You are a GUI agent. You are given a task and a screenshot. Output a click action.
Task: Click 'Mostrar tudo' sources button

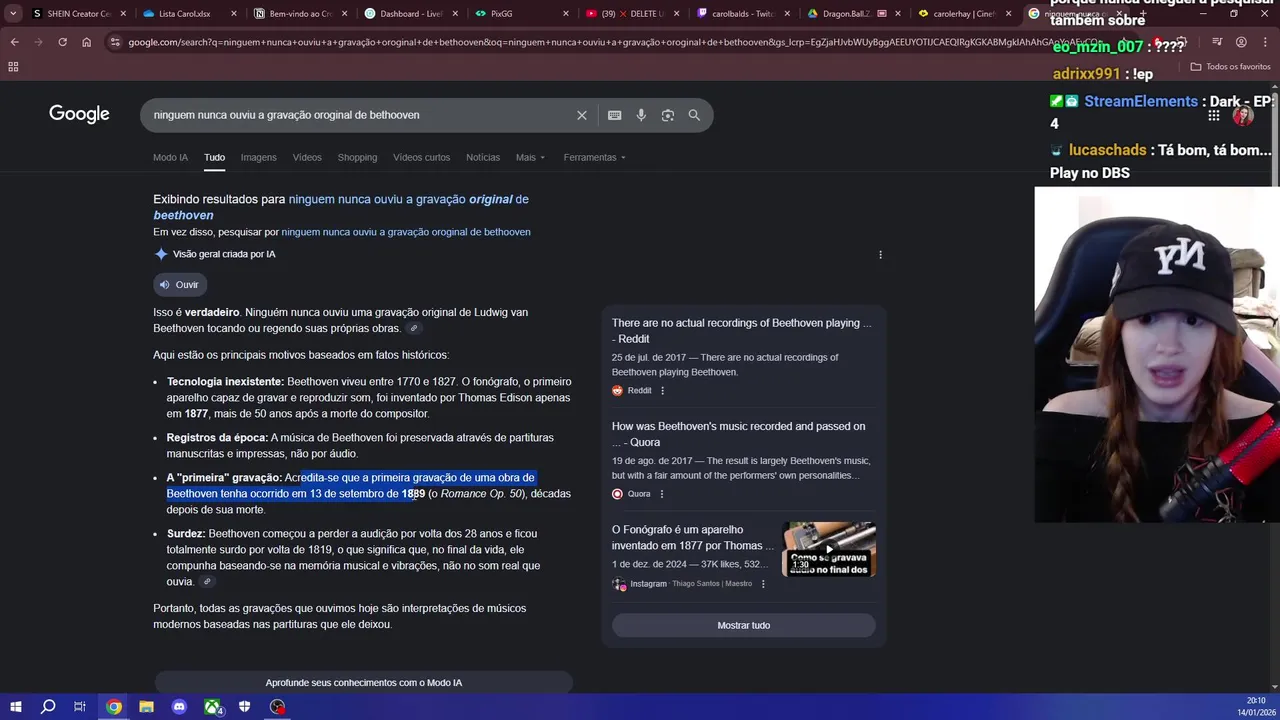(x=743, y=625)
